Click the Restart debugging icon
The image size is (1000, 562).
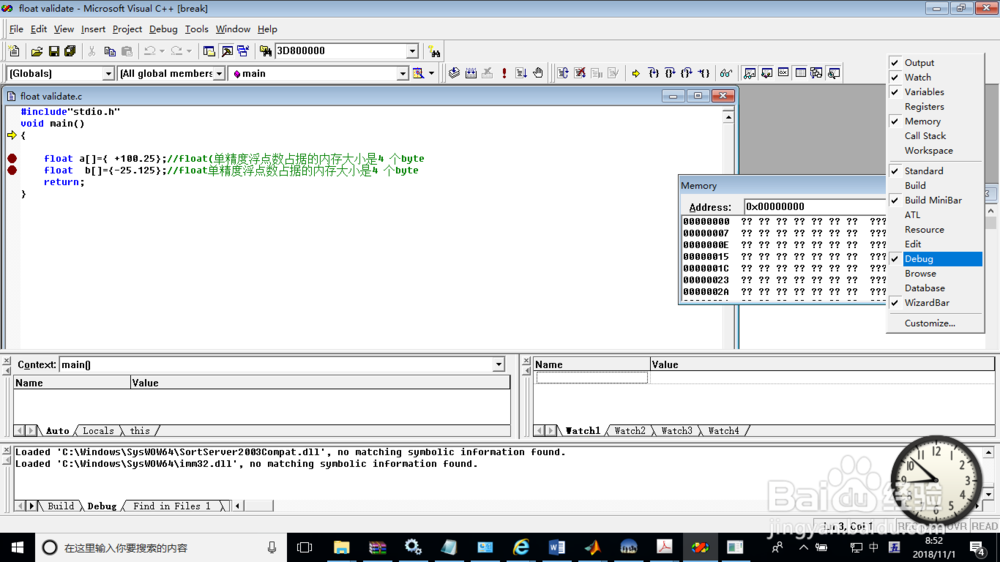click(563, 73)
